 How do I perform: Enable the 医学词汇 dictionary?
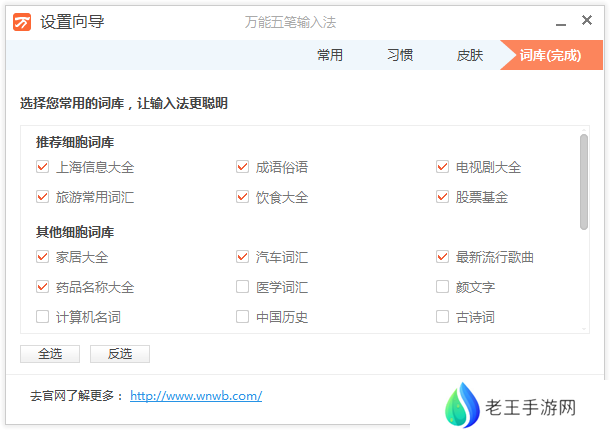pyautogui.click(x=242, y=286)
